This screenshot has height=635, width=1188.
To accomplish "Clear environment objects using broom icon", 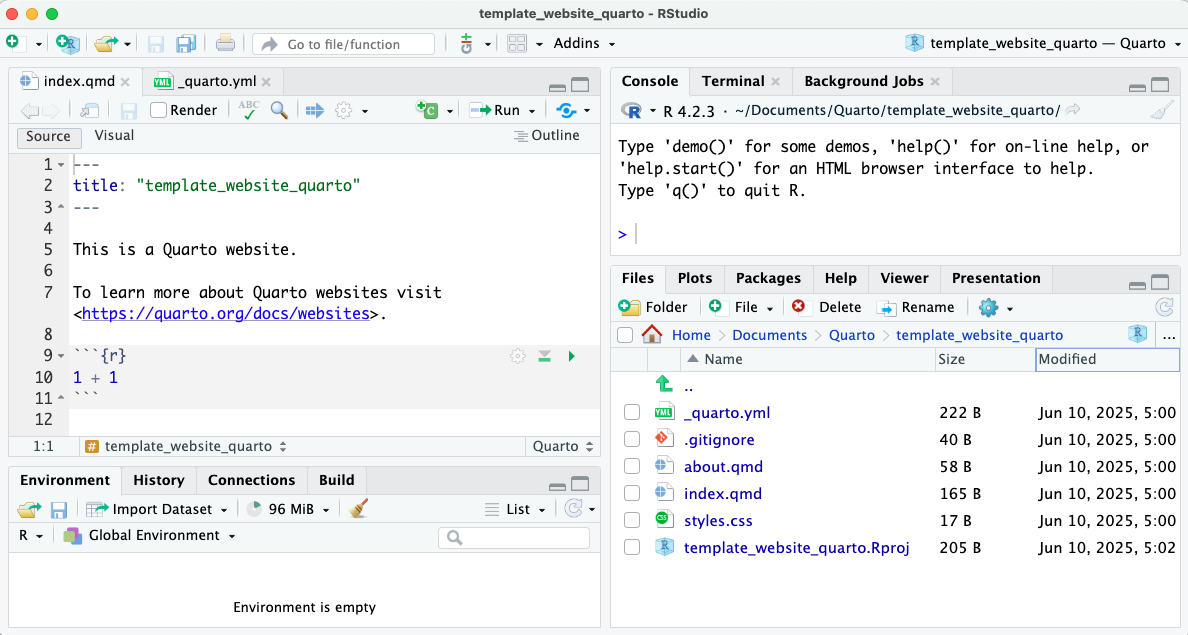I will 359,509.
